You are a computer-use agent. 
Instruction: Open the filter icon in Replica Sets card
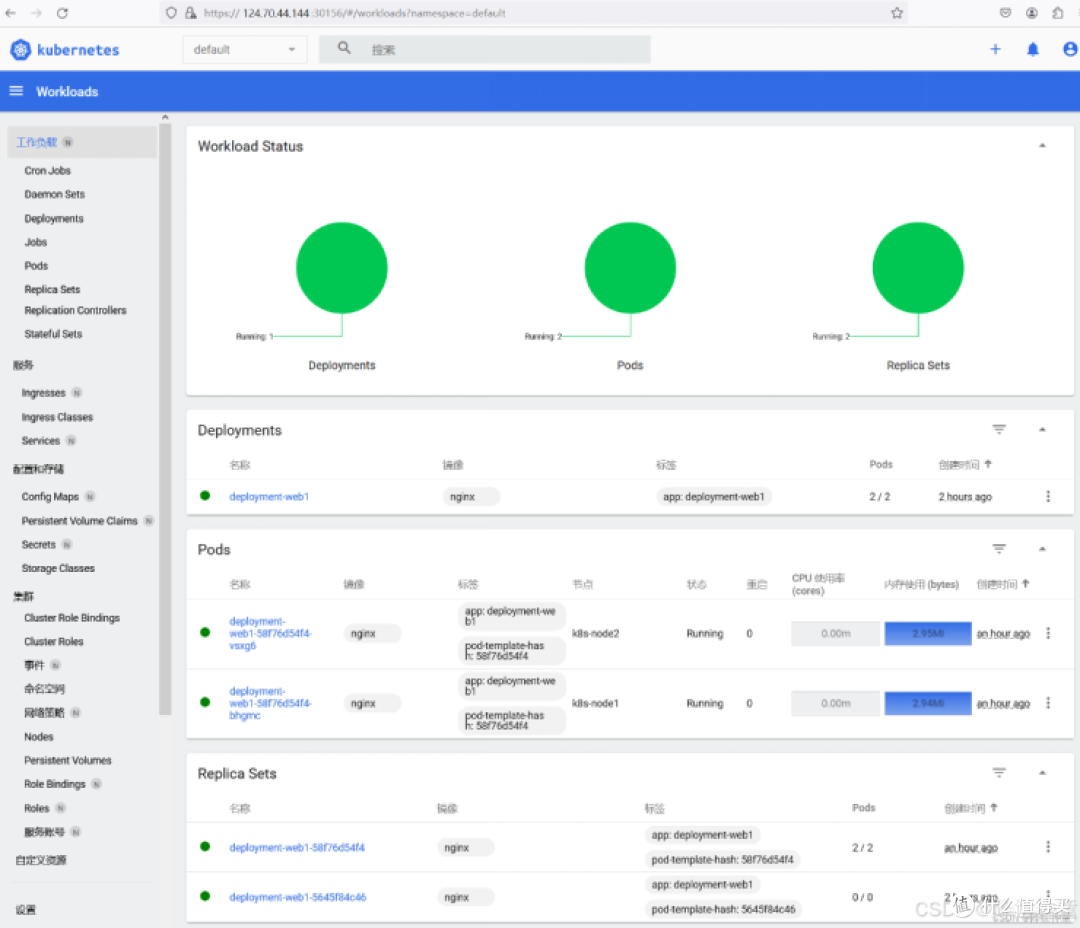(x=999, y=773)
